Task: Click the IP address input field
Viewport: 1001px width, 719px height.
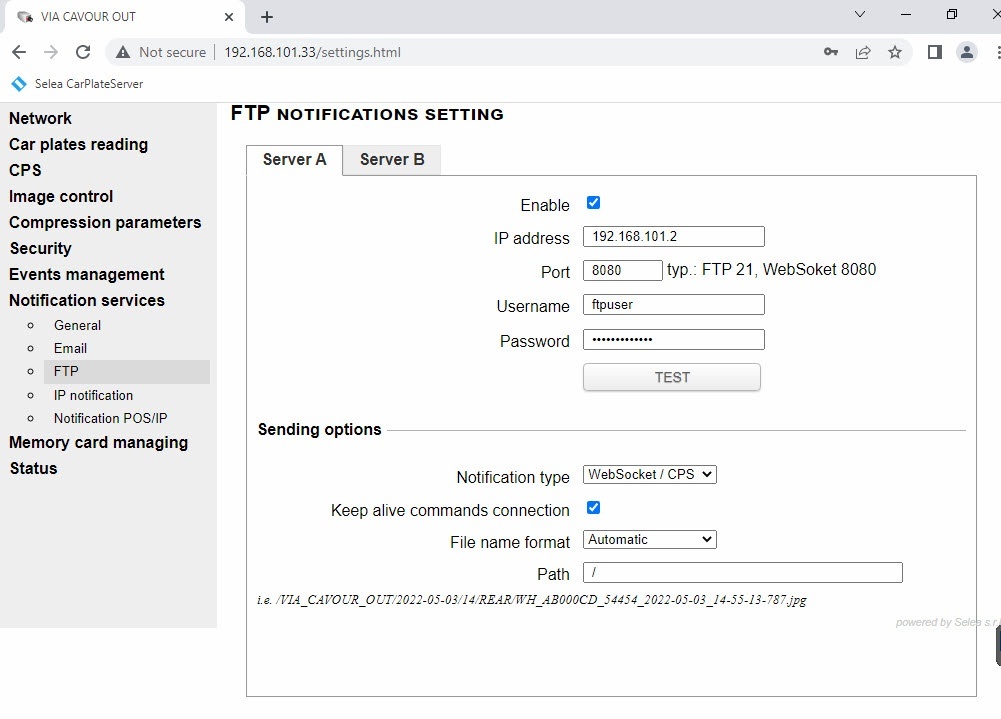Action: 673,237
